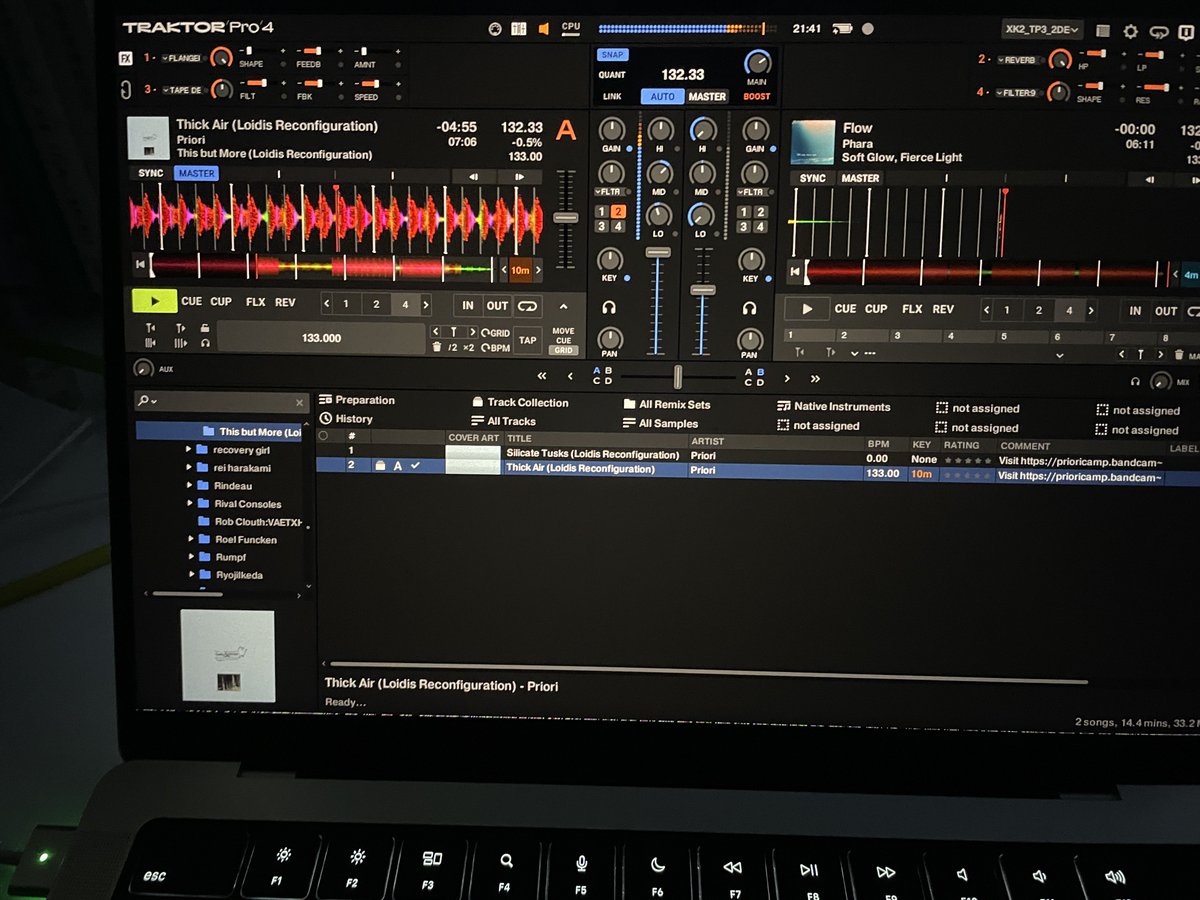Open All Samples favorite
Image resolution: width=1200 pixels, height=900 pixels.
[661, 423]
